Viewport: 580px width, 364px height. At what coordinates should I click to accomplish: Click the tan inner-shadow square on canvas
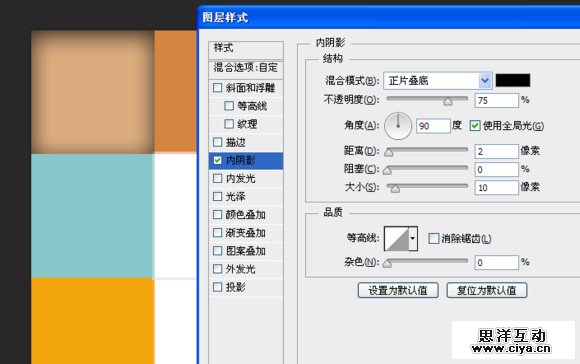pos(92,92)
